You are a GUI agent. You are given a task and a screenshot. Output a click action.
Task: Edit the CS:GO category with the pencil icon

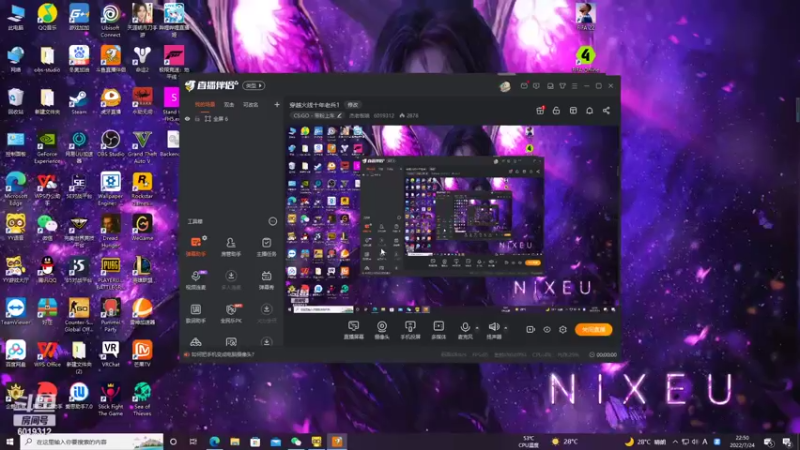339,116
